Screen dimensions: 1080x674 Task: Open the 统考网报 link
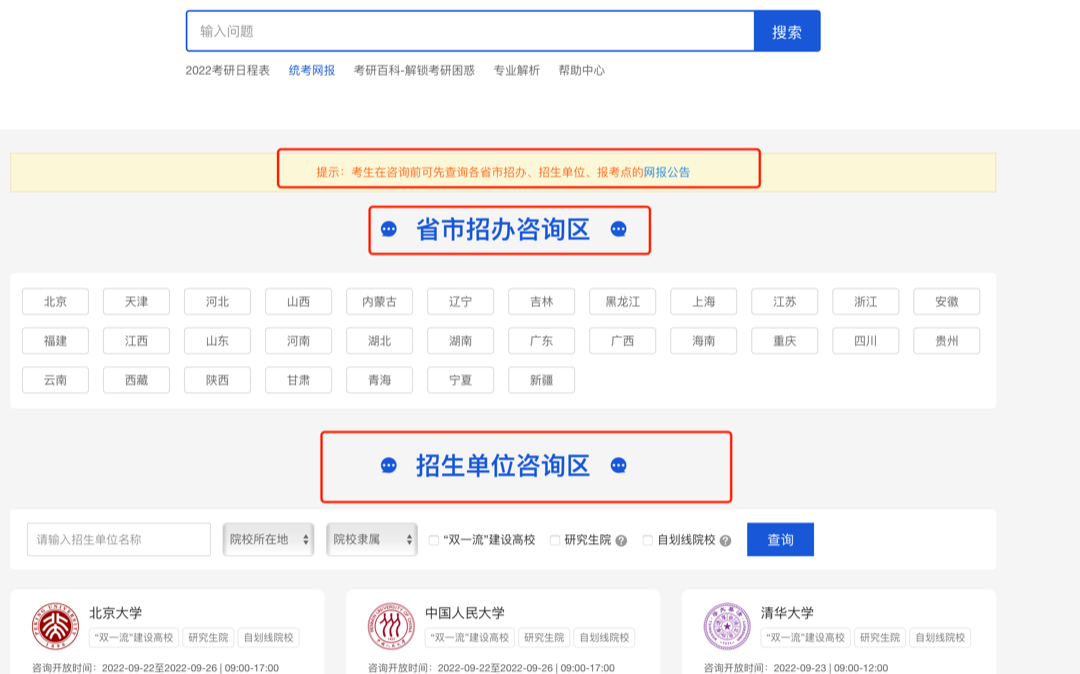click(312, 70)
